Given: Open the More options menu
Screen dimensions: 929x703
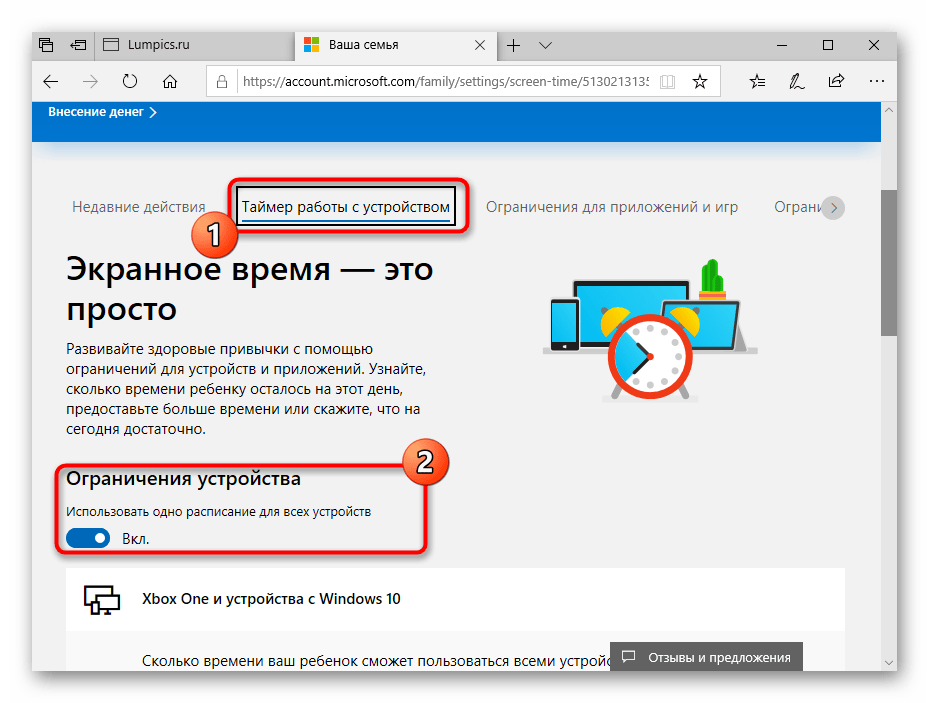Looking at the screenshot, I should 877,81.
